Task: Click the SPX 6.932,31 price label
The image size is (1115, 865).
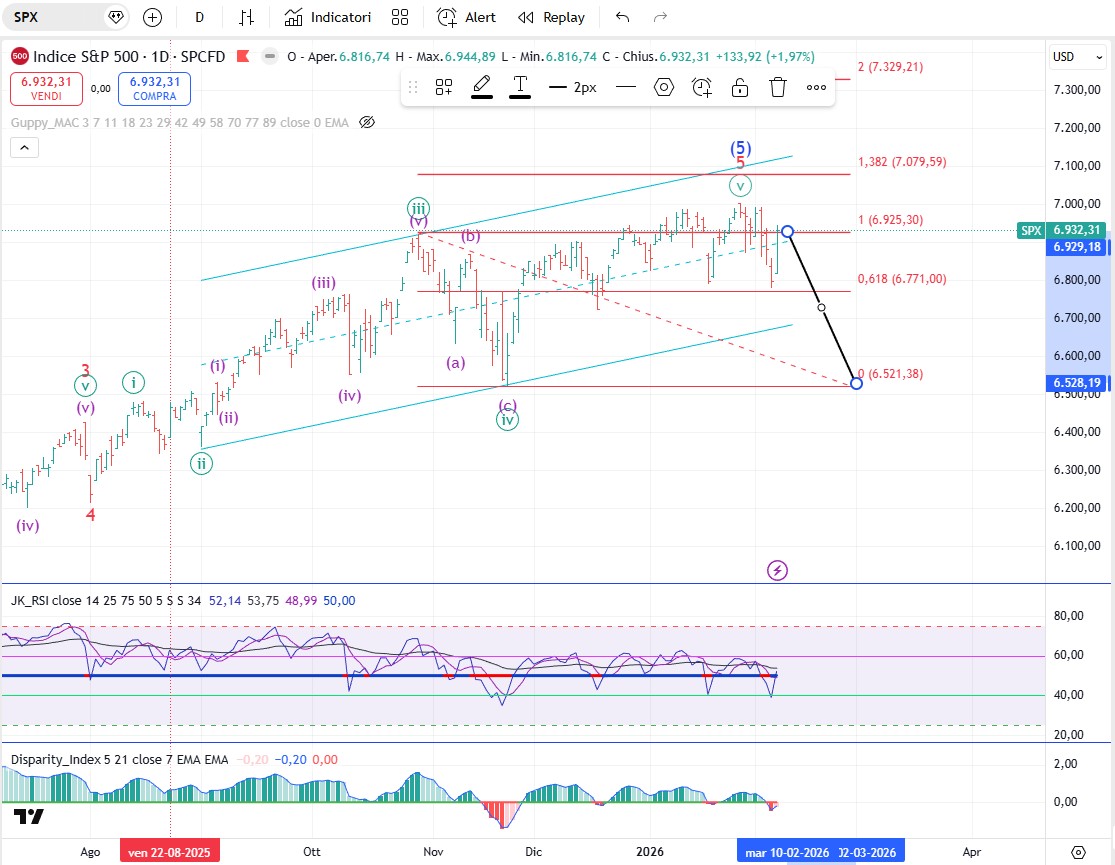Action: tap(1062, 230)
